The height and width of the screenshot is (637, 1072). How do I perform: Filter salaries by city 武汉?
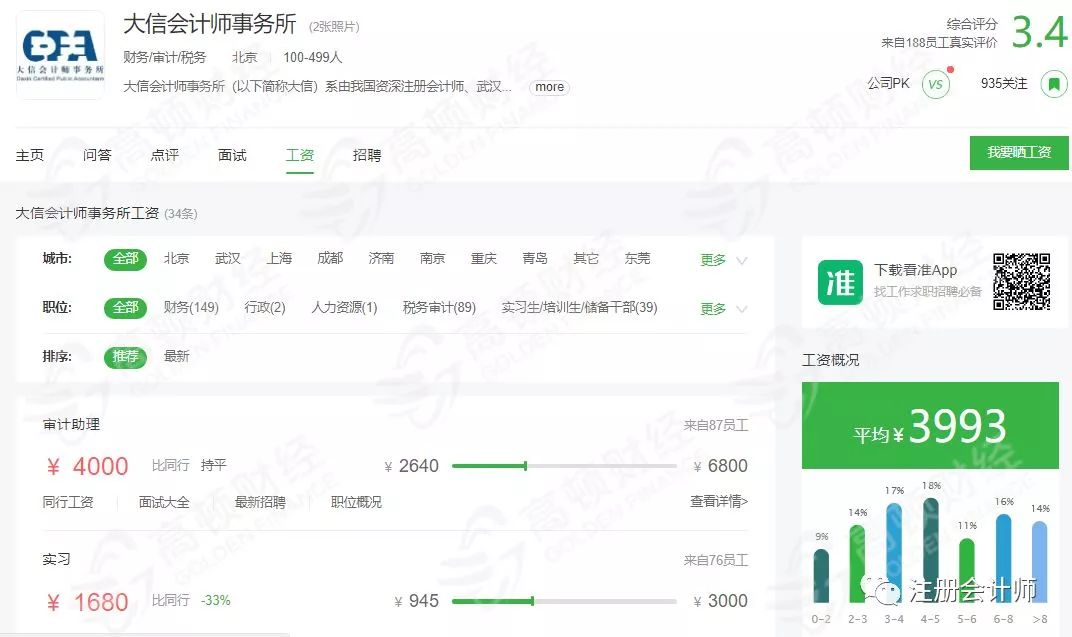(x=228, y=258)
